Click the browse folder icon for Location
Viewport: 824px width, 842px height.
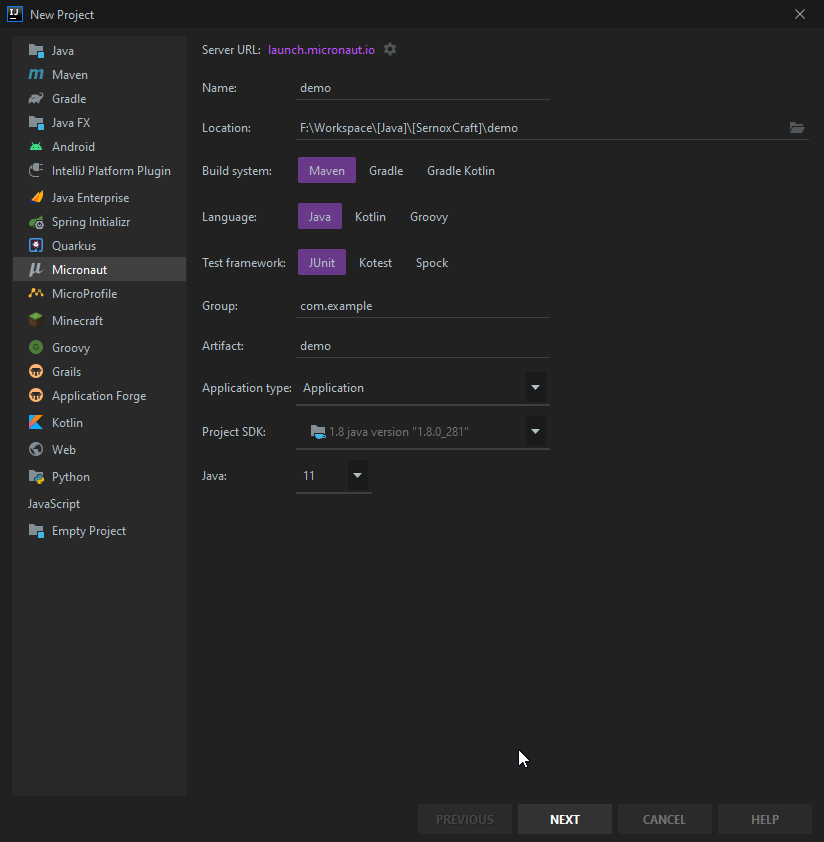[x=796, y=128]
